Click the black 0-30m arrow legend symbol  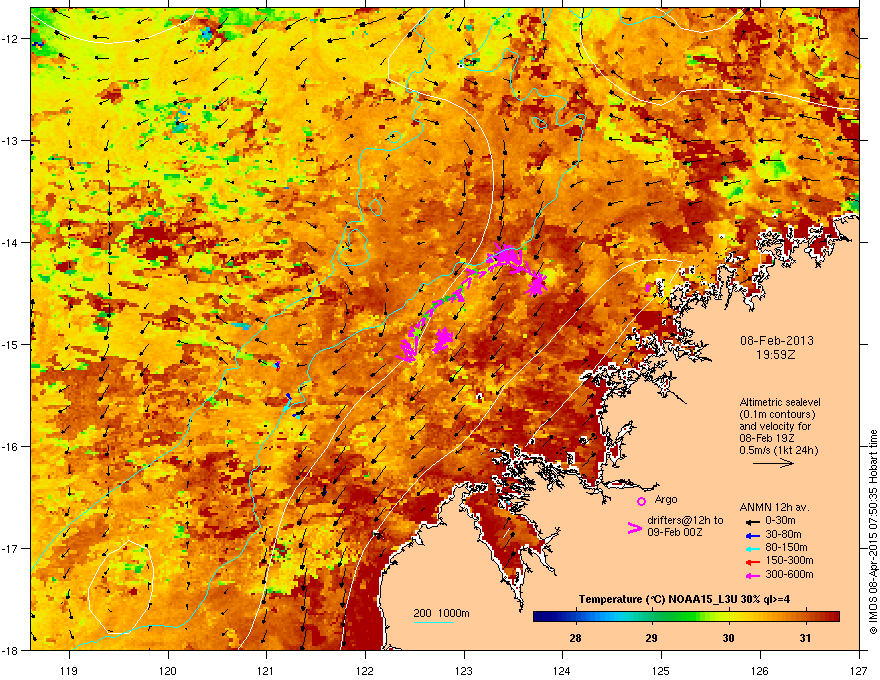(x=753, y=521)
